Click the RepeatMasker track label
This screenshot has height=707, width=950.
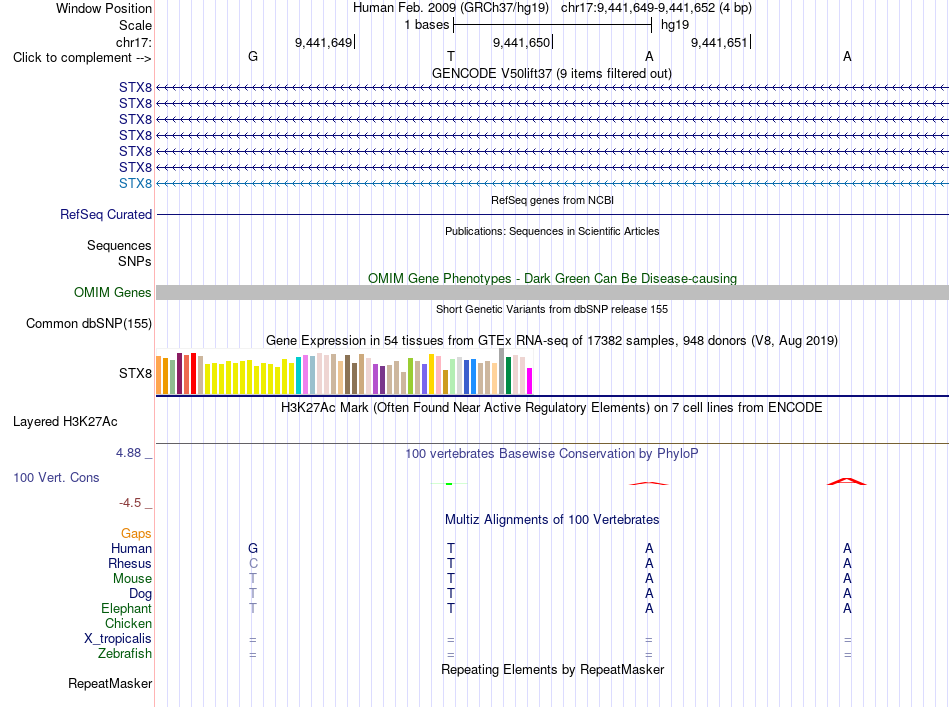110,683
